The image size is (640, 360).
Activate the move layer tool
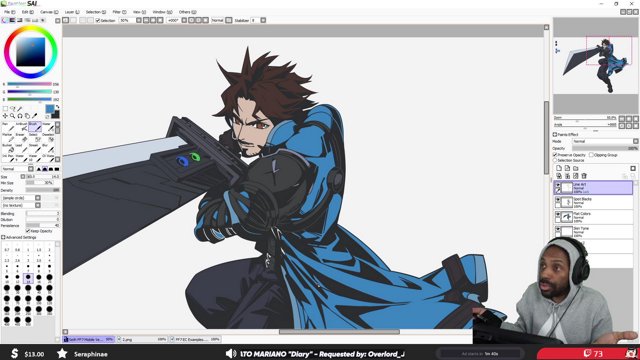click(5, 116)
